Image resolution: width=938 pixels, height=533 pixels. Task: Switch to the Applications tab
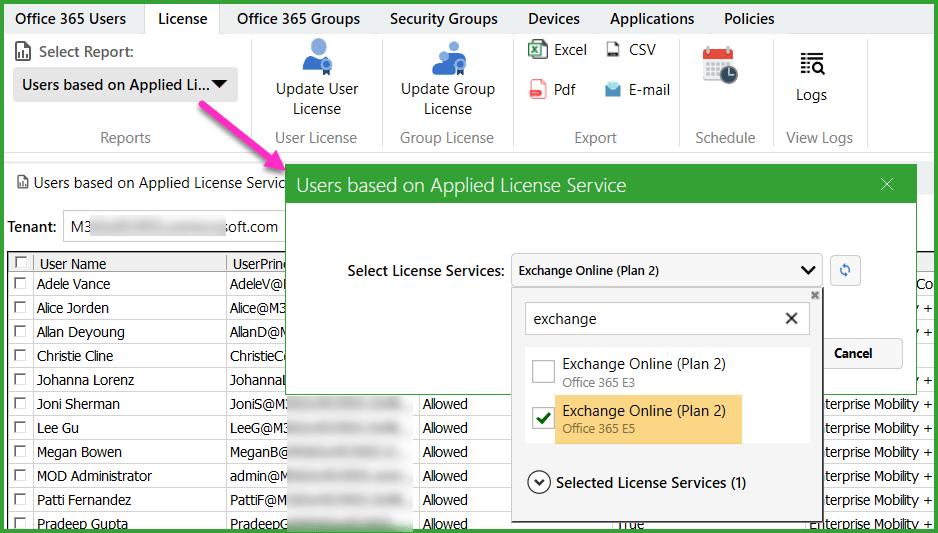652,19
